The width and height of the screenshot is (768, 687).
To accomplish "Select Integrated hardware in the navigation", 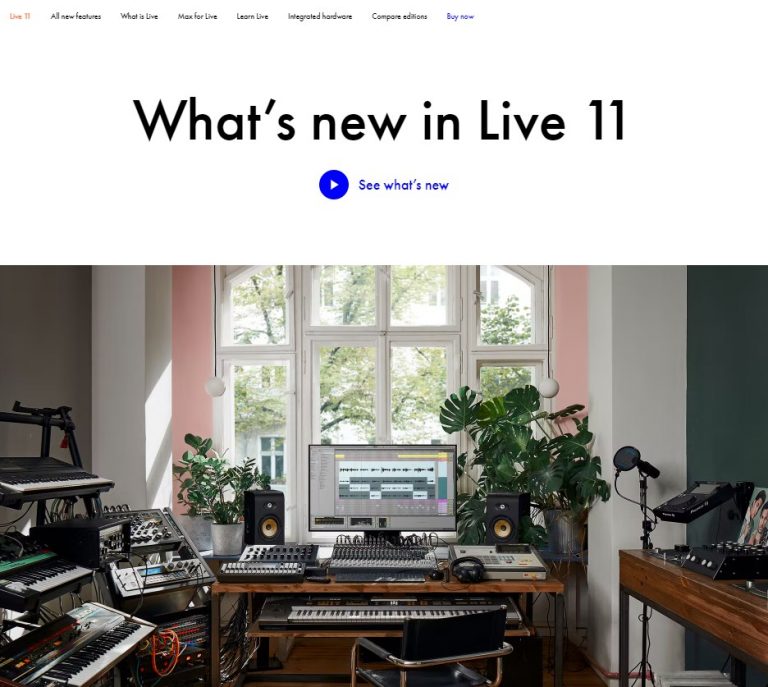I will 320,16.
